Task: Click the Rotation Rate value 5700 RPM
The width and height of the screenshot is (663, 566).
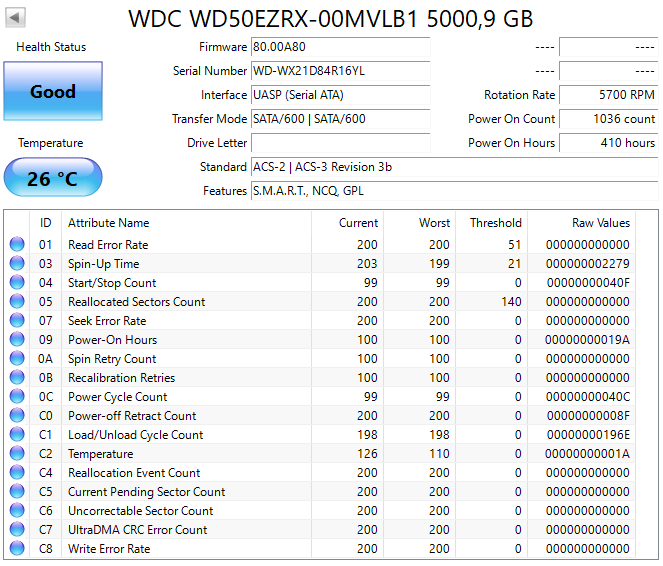Action: coord(608,95)
